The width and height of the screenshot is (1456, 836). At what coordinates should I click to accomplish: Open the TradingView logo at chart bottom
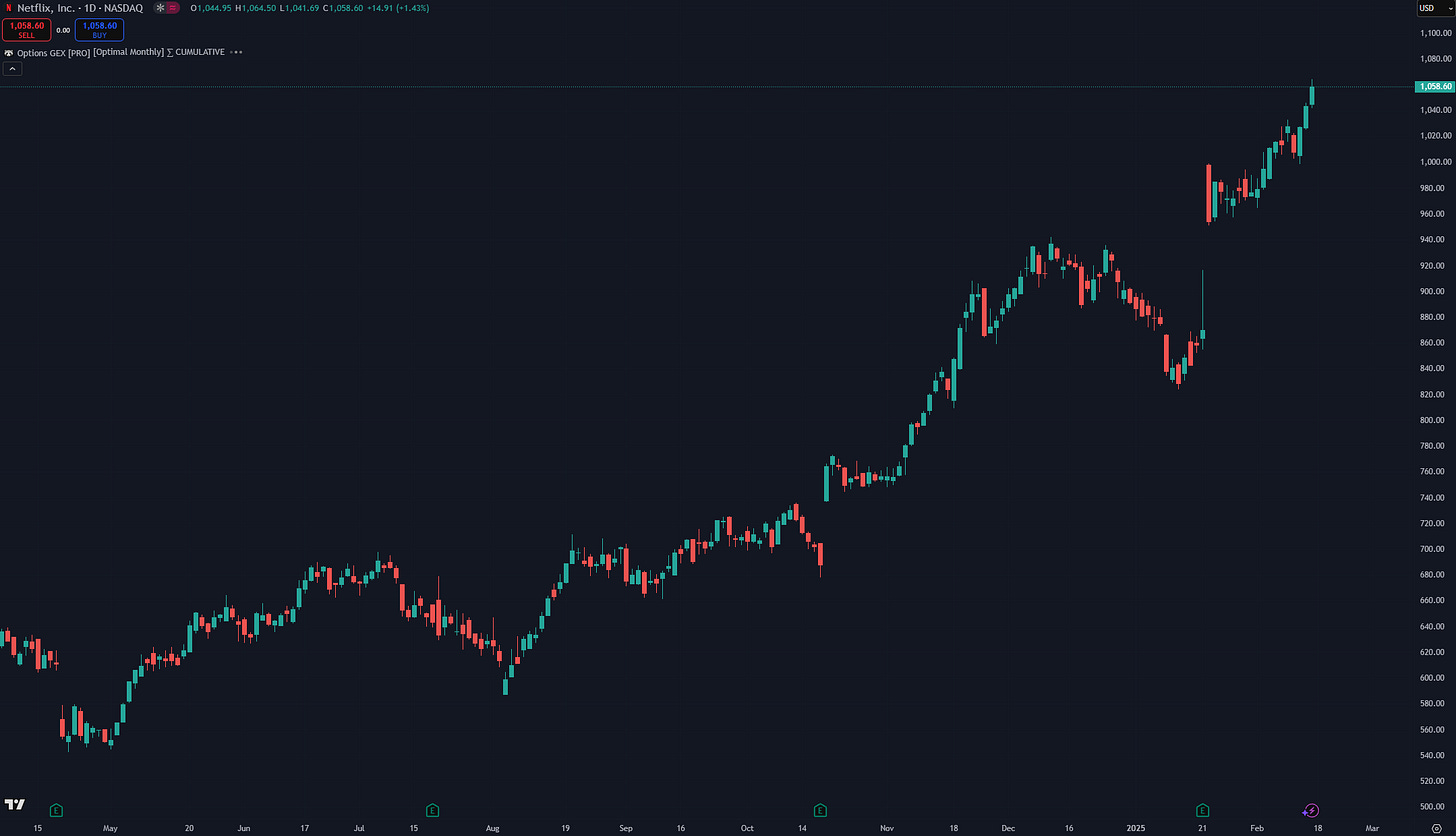(x=14, y=804)
